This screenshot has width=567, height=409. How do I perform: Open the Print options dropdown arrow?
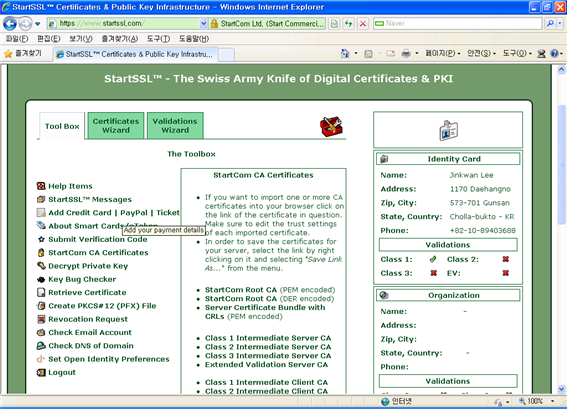tap(417, 54)
